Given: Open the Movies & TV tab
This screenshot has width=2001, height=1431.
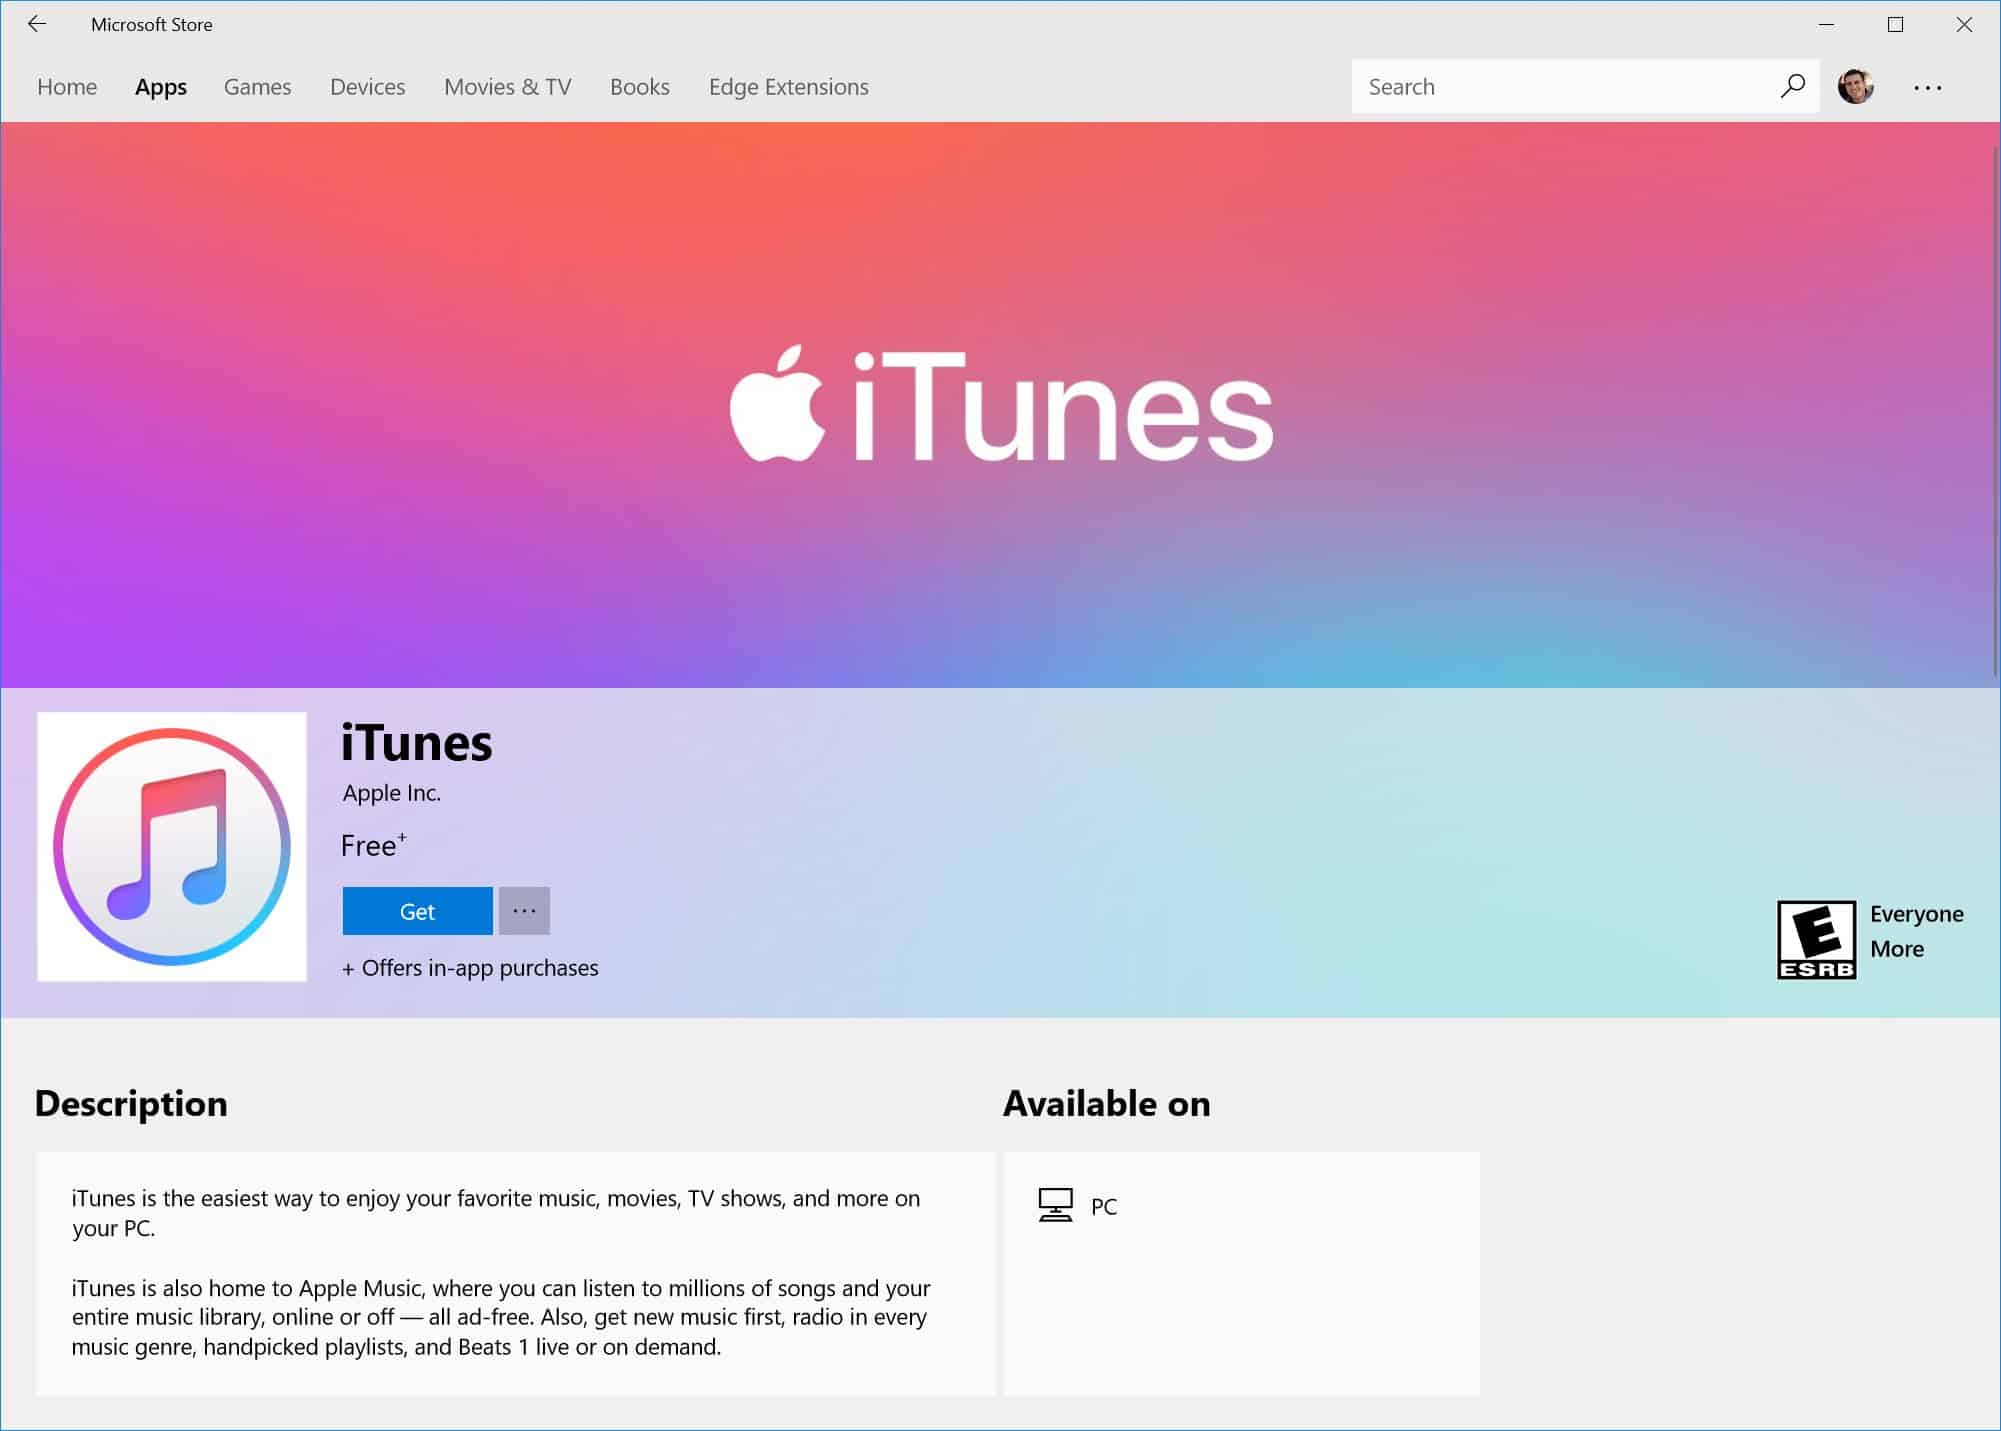Looking at the screenshot, I should click(507, 87).
